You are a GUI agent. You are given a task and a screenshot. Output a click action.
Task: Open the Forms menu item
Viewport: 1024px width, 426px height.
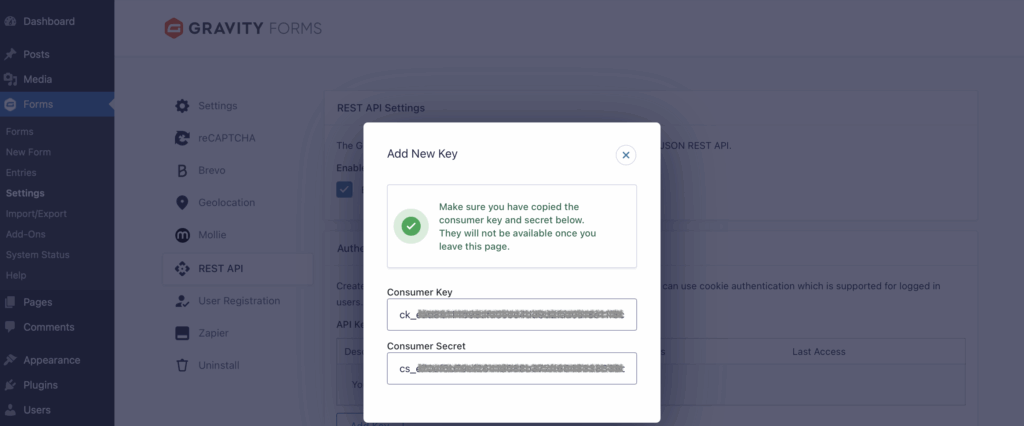[x=38, y=104]
